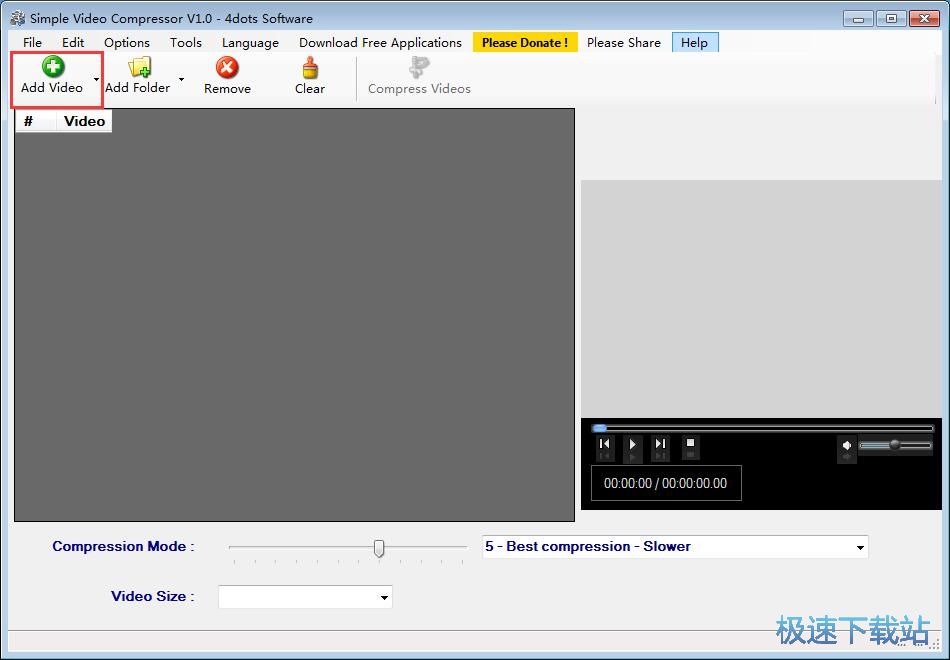
Task: Click Download Free Applications link
Action: coord(380,42)
